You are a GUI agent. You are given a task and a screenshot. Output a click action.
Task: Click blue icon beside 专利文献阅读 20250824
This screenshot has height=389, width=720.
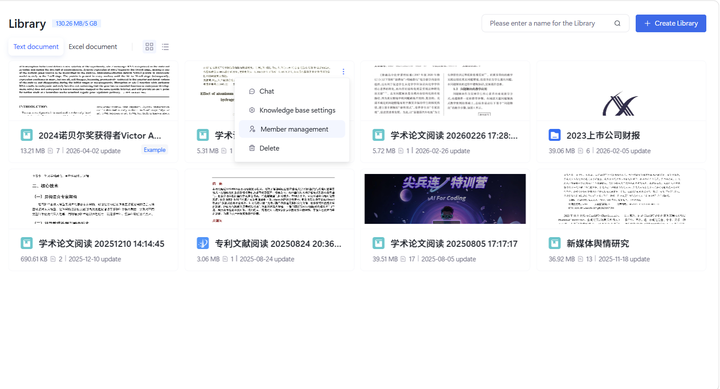(203, 243)
